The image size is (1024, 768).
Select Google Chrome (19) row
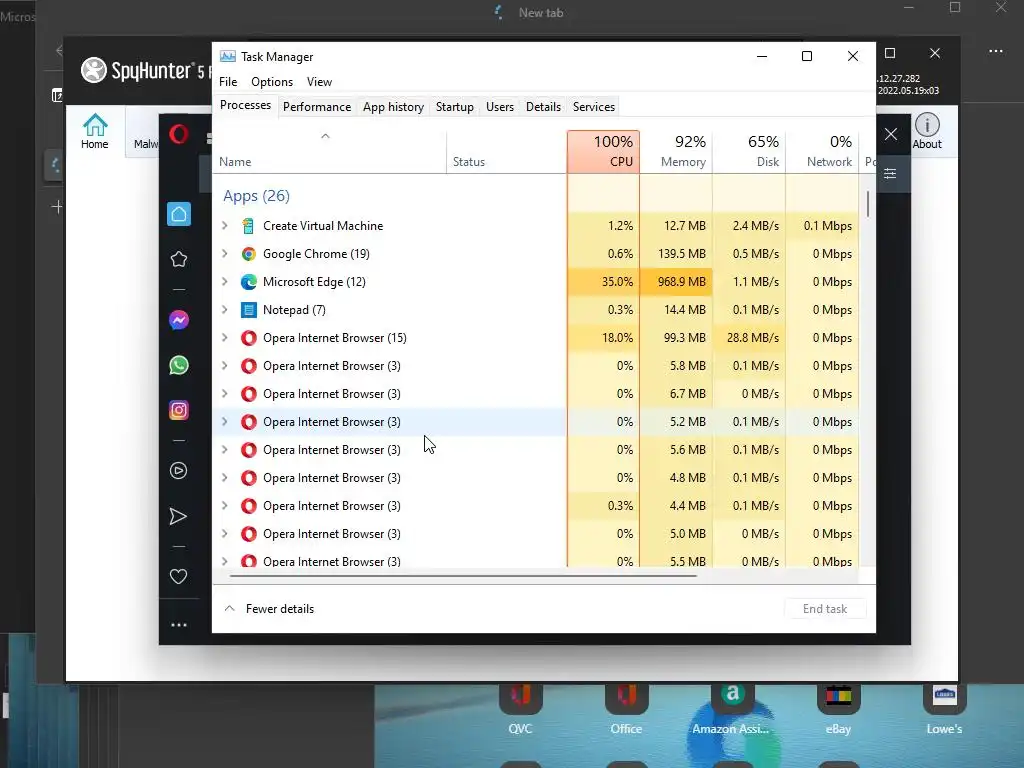[536, 254]
